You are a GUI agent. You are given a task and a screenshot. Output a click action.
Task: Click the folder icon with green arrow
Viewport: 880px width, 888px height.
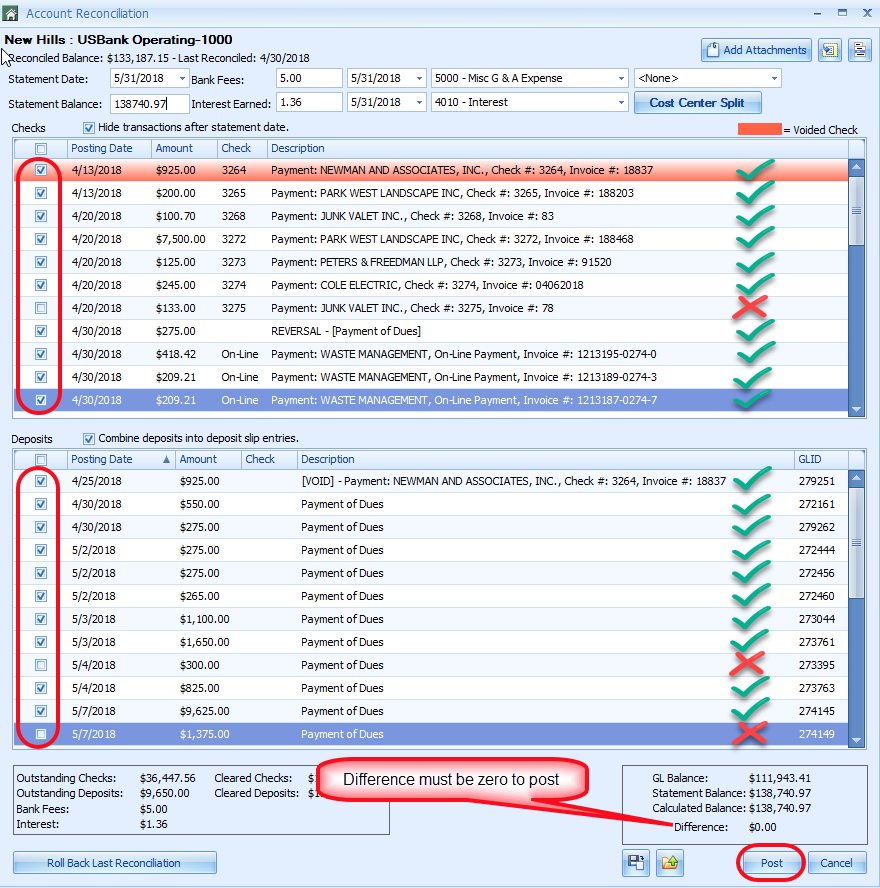pos(669,863)
